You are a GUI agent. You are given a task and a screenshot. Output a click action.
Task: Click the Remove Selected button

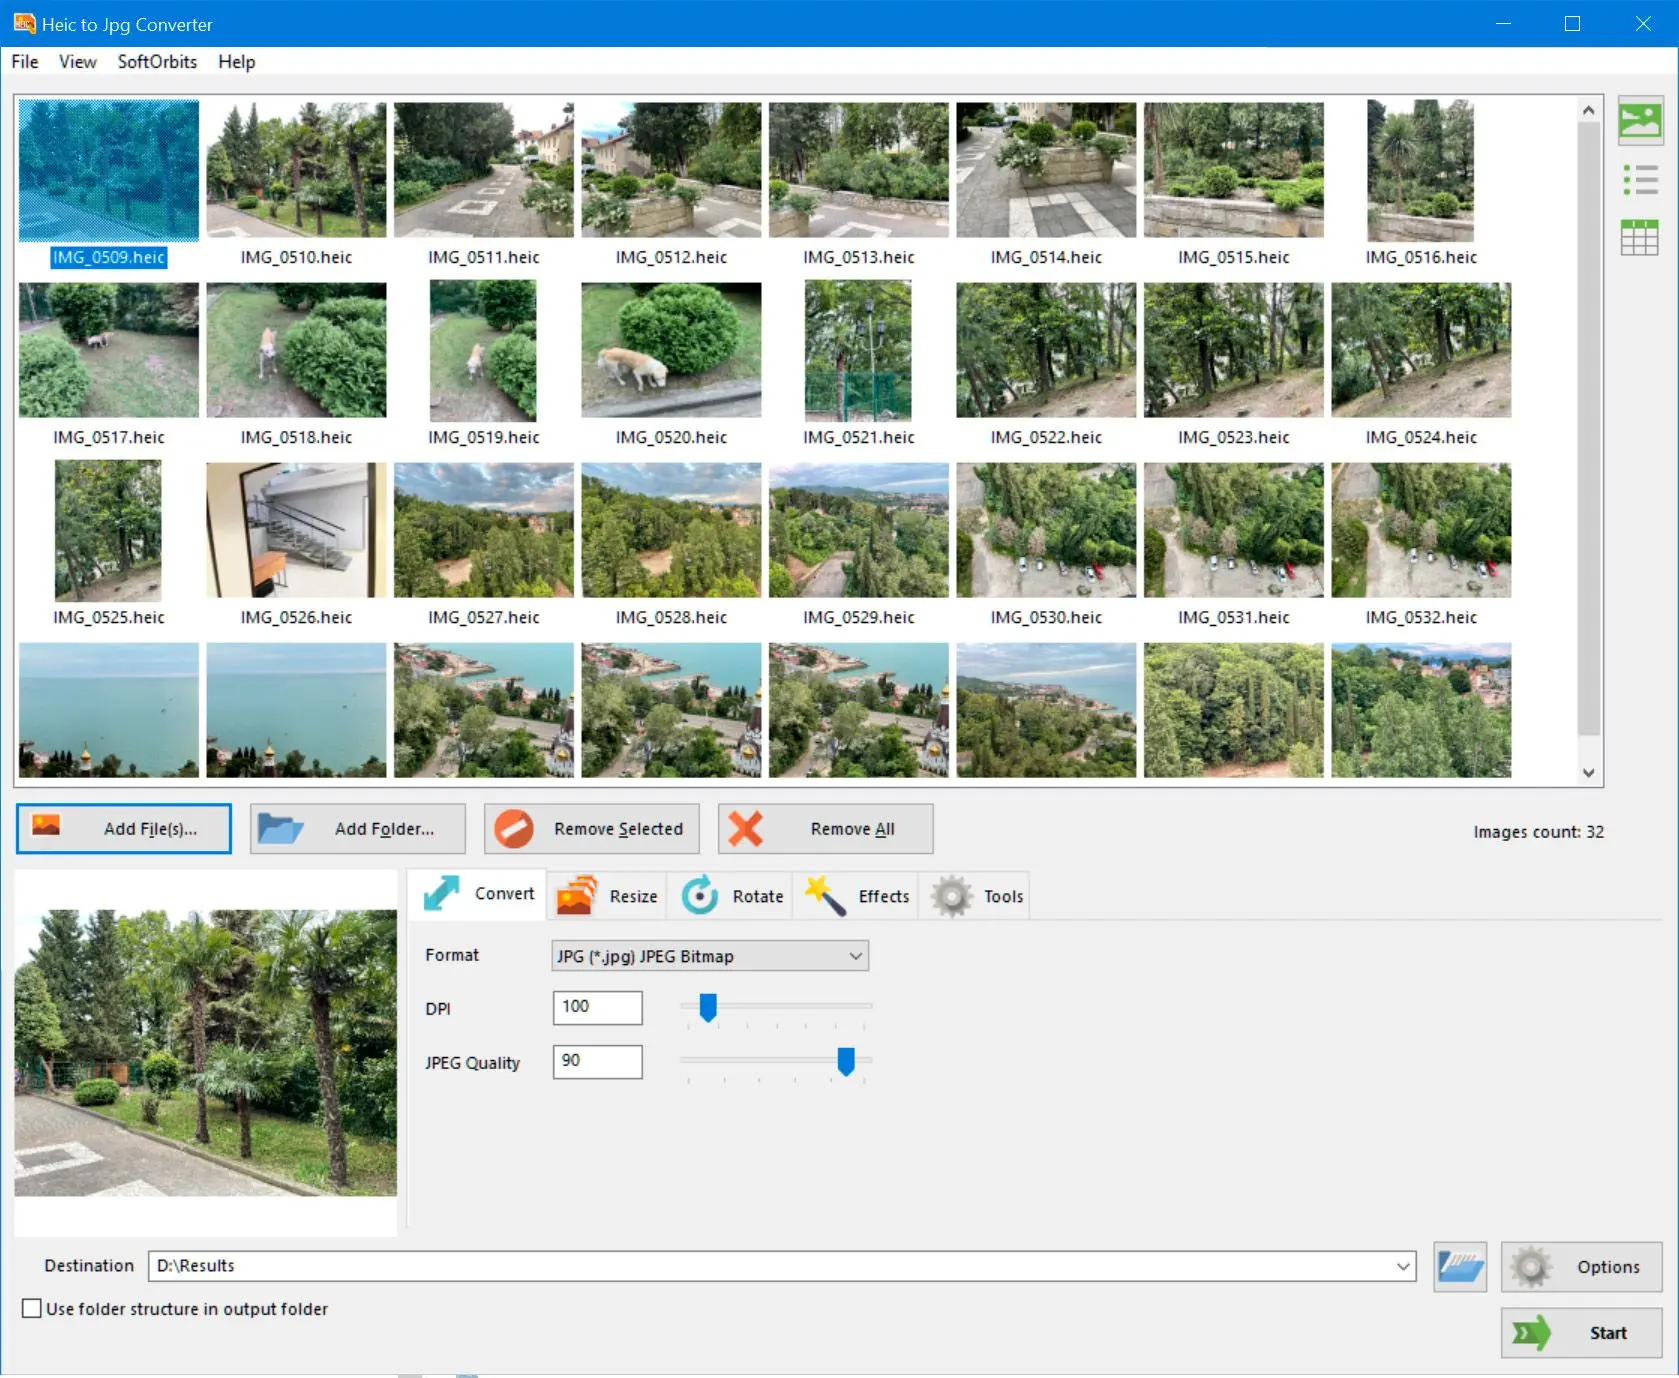coord(590,828)
